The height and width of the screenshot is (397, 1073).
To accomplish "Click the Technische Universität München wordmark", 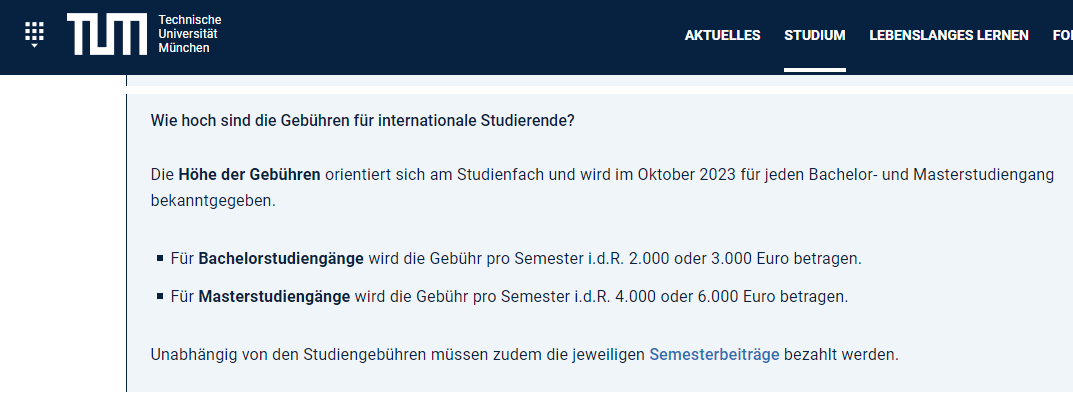I will pos(190,34).
